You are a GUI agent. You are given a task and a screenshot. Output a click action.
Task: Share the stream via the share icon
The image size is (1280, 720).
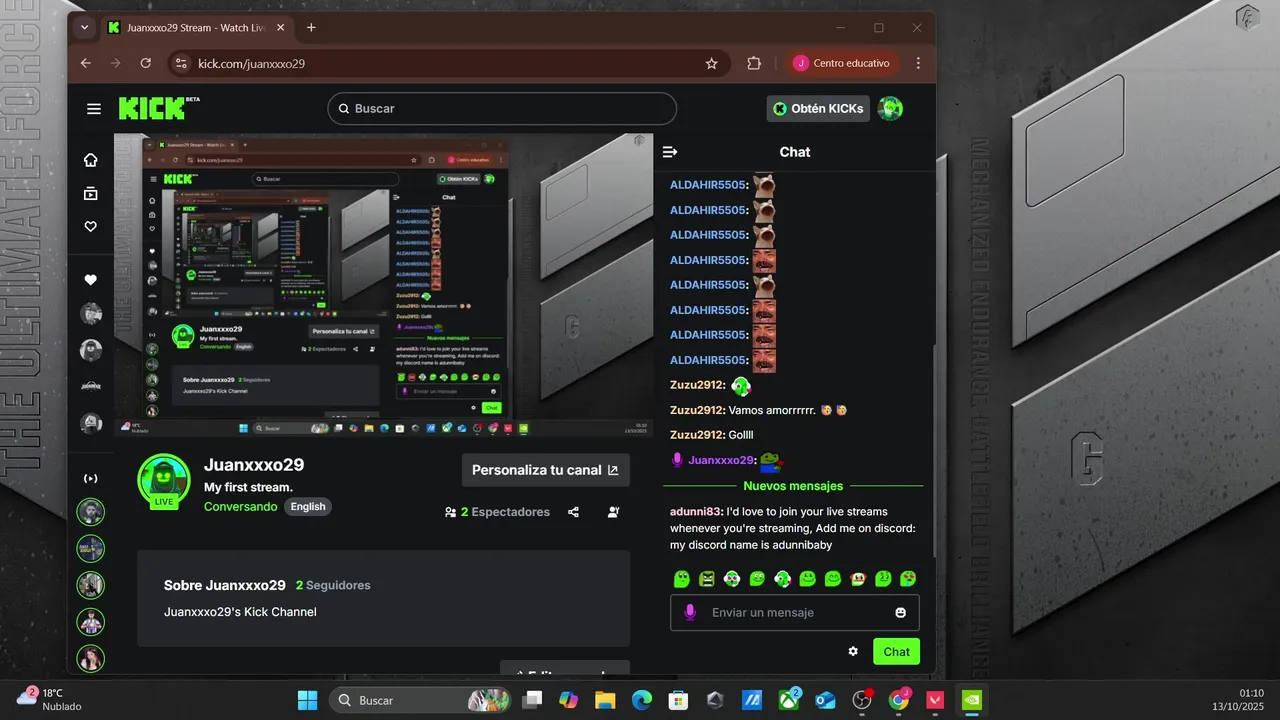point(573,512)
